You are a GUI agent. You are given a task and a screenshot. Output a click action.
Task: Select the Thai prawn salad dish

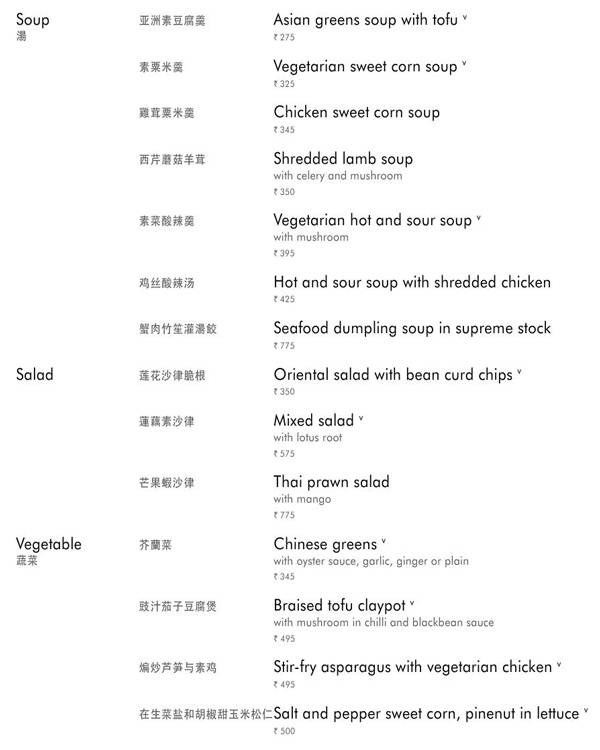click(x=331, y=482)
